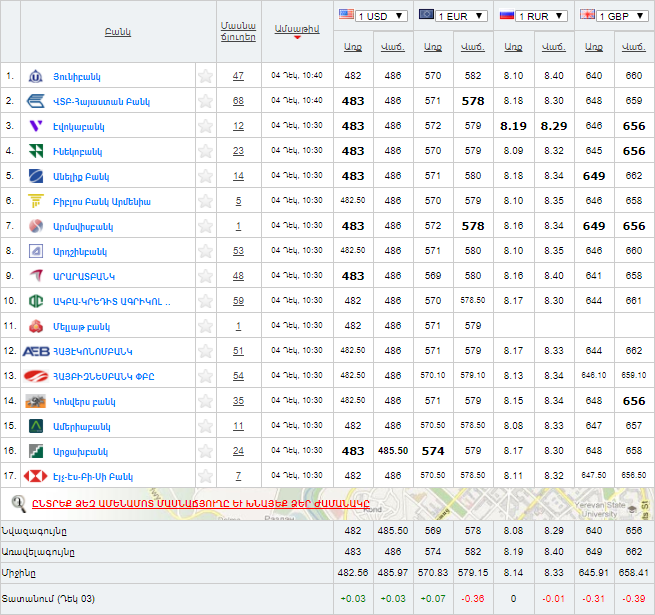Sort by GBP sell column header
Image resolution: width=655 pixels, height=615 pixels.
pyautogui.click(x=634, y=47)
